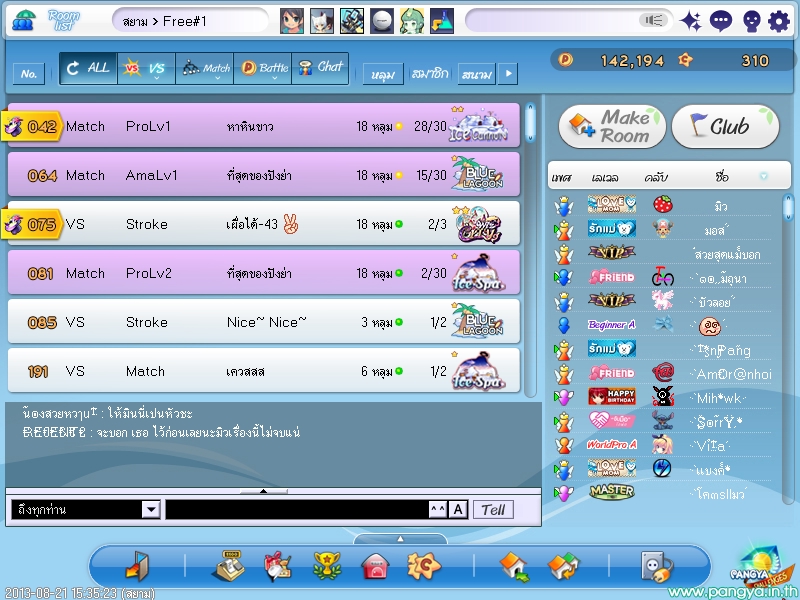Join room 191 เควสสส
800x600 pixels.
264,370
